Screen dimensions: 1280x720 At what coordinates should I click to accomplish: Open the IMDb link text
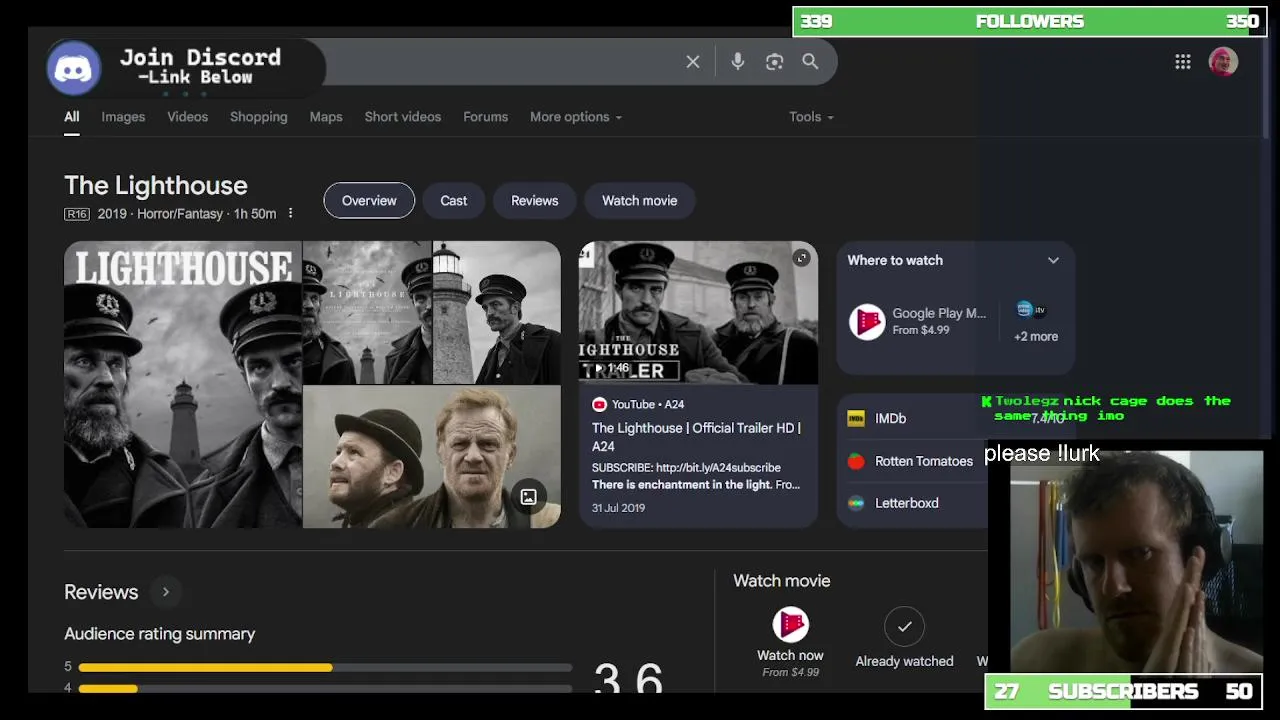click(x=891, y=419)
